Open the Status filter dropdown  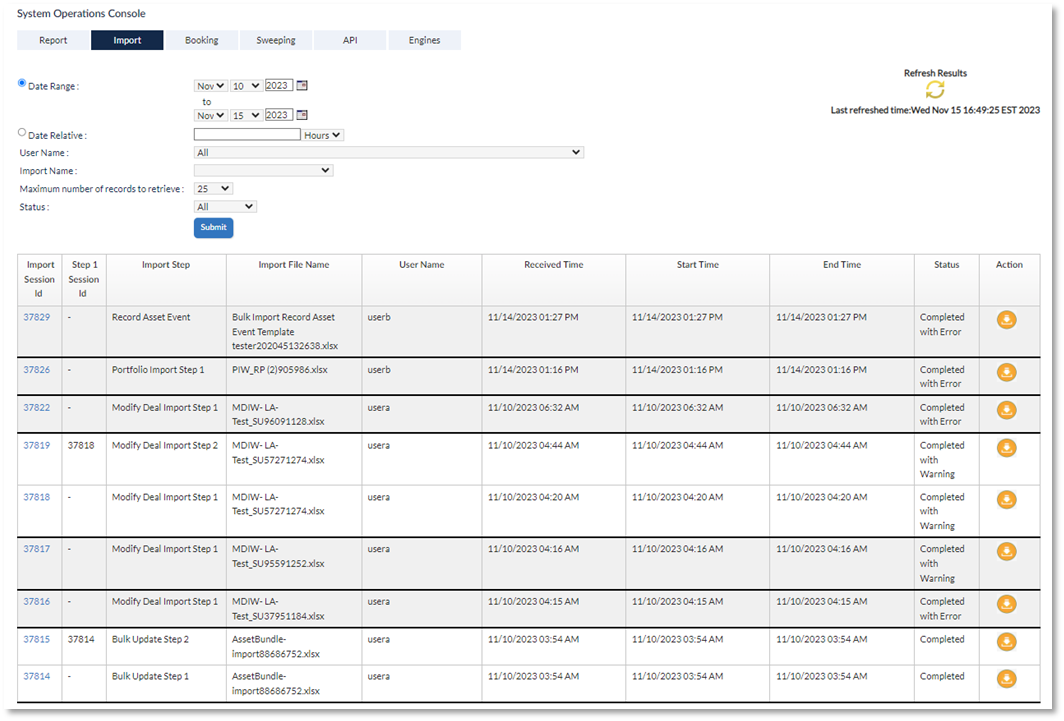(225, 207)
